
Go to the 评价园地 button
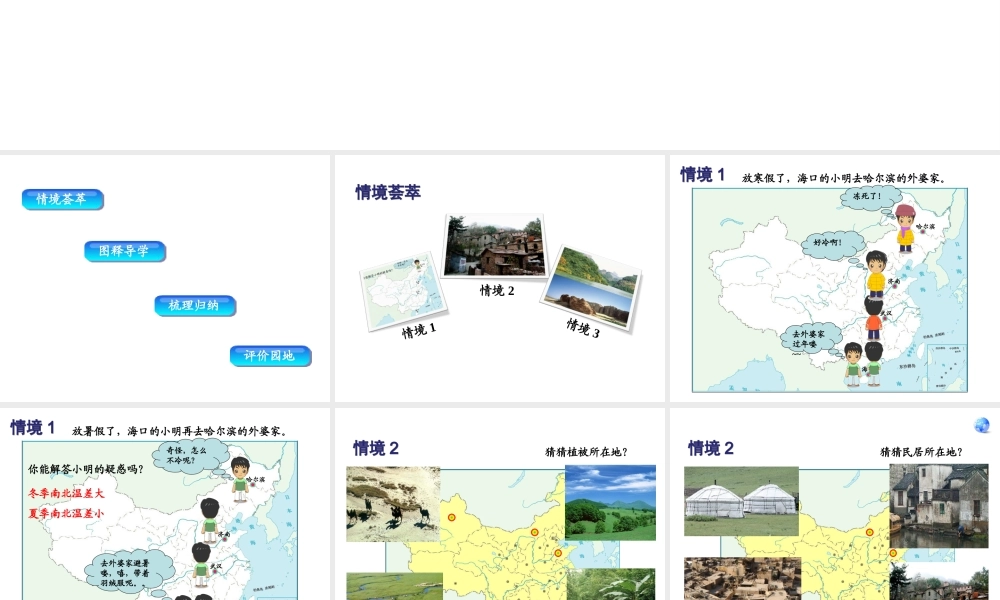click(x=270, y=356)
